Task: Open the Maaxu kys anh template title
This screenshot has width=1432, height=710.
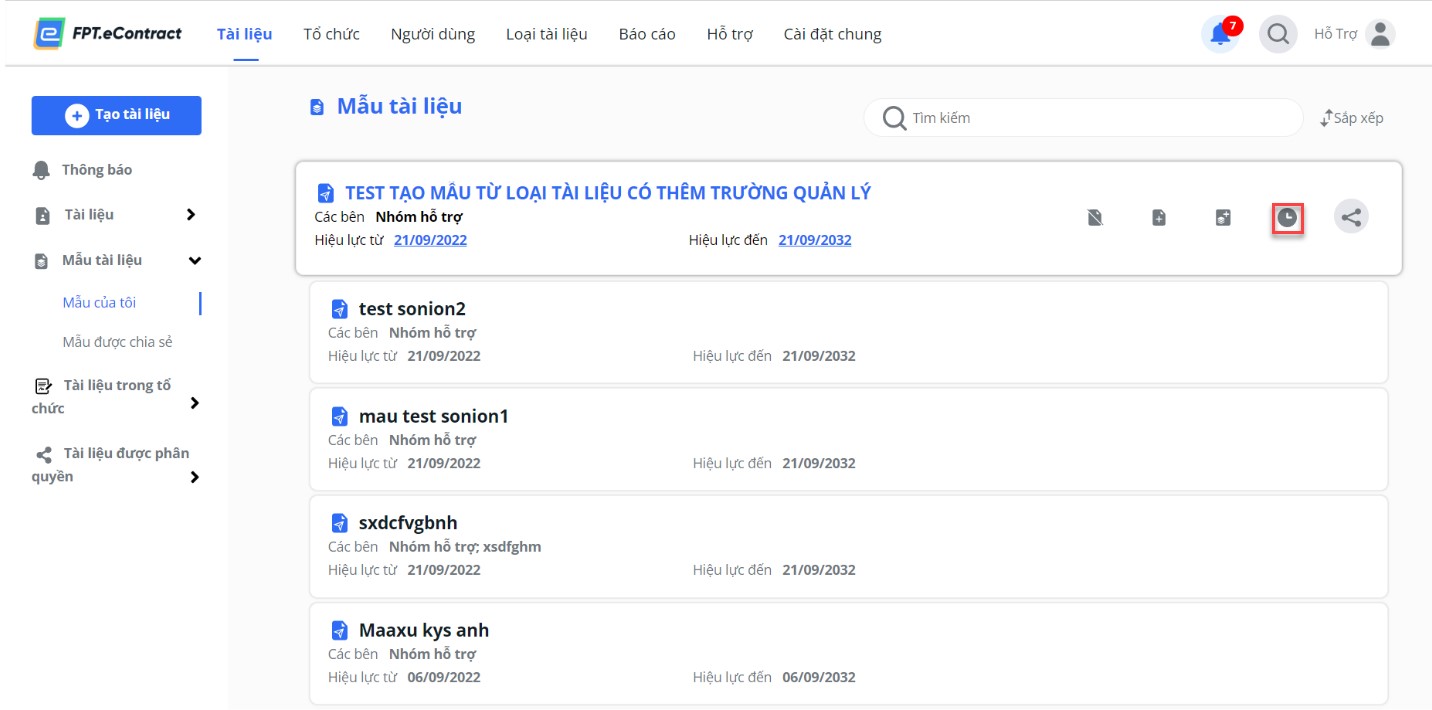Action: tap(424, 631)
